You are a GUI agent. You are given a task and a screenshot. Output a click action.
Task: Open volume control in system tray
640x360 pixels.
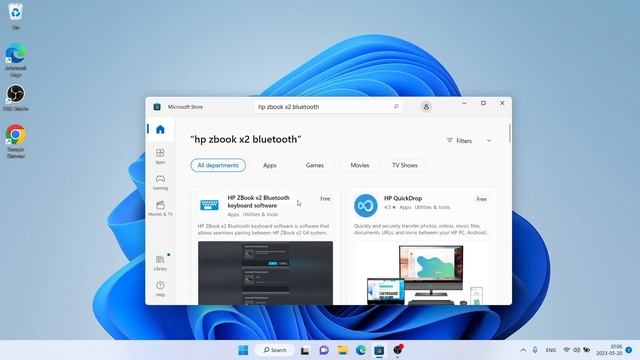576,350
